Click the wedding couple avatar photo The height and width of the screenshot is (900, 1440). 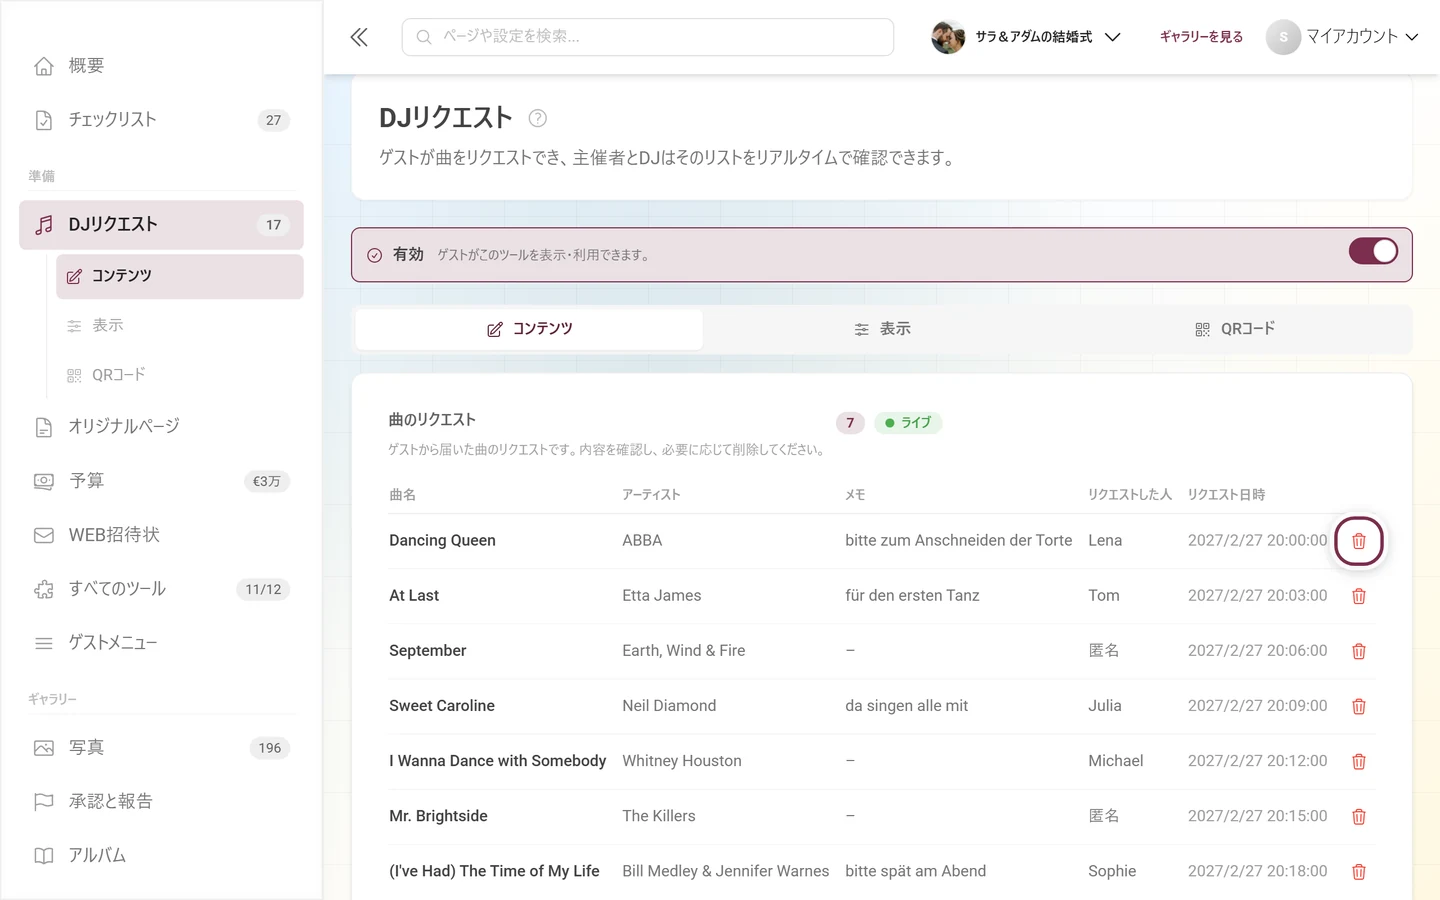point(948,37)
